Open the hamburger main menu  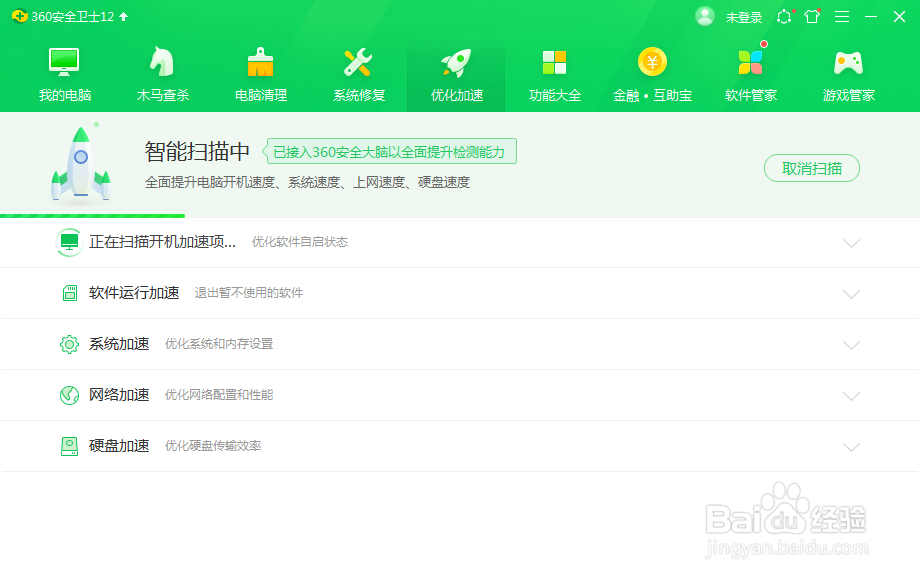[844, 16]
